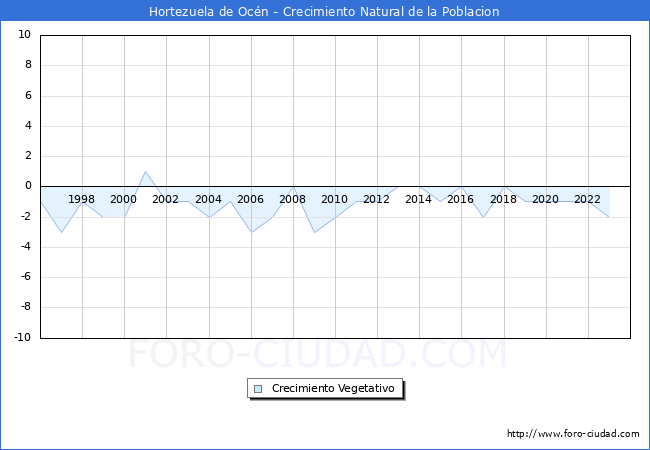The width and height of the screenshot is (650, 450).
Task: Click the 2002 x-axis label
Action: [166, 199]
